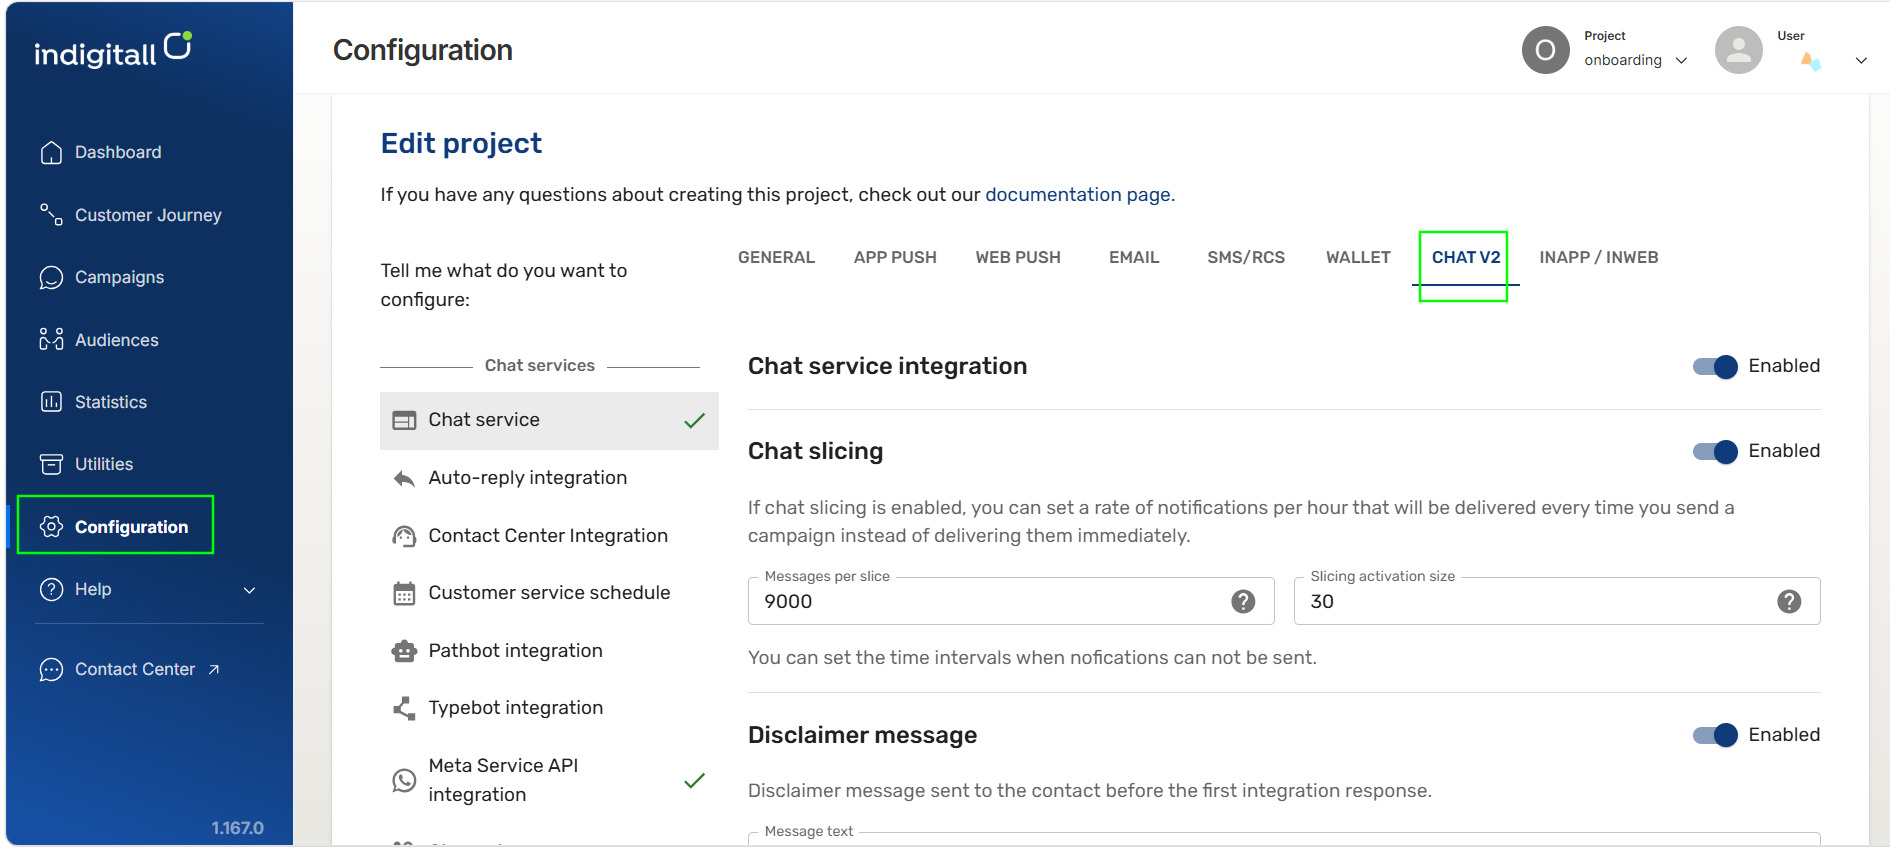Click the Messages per slice field
This screenshot has width=1890, height=851.
click(x=1011, y=601)
